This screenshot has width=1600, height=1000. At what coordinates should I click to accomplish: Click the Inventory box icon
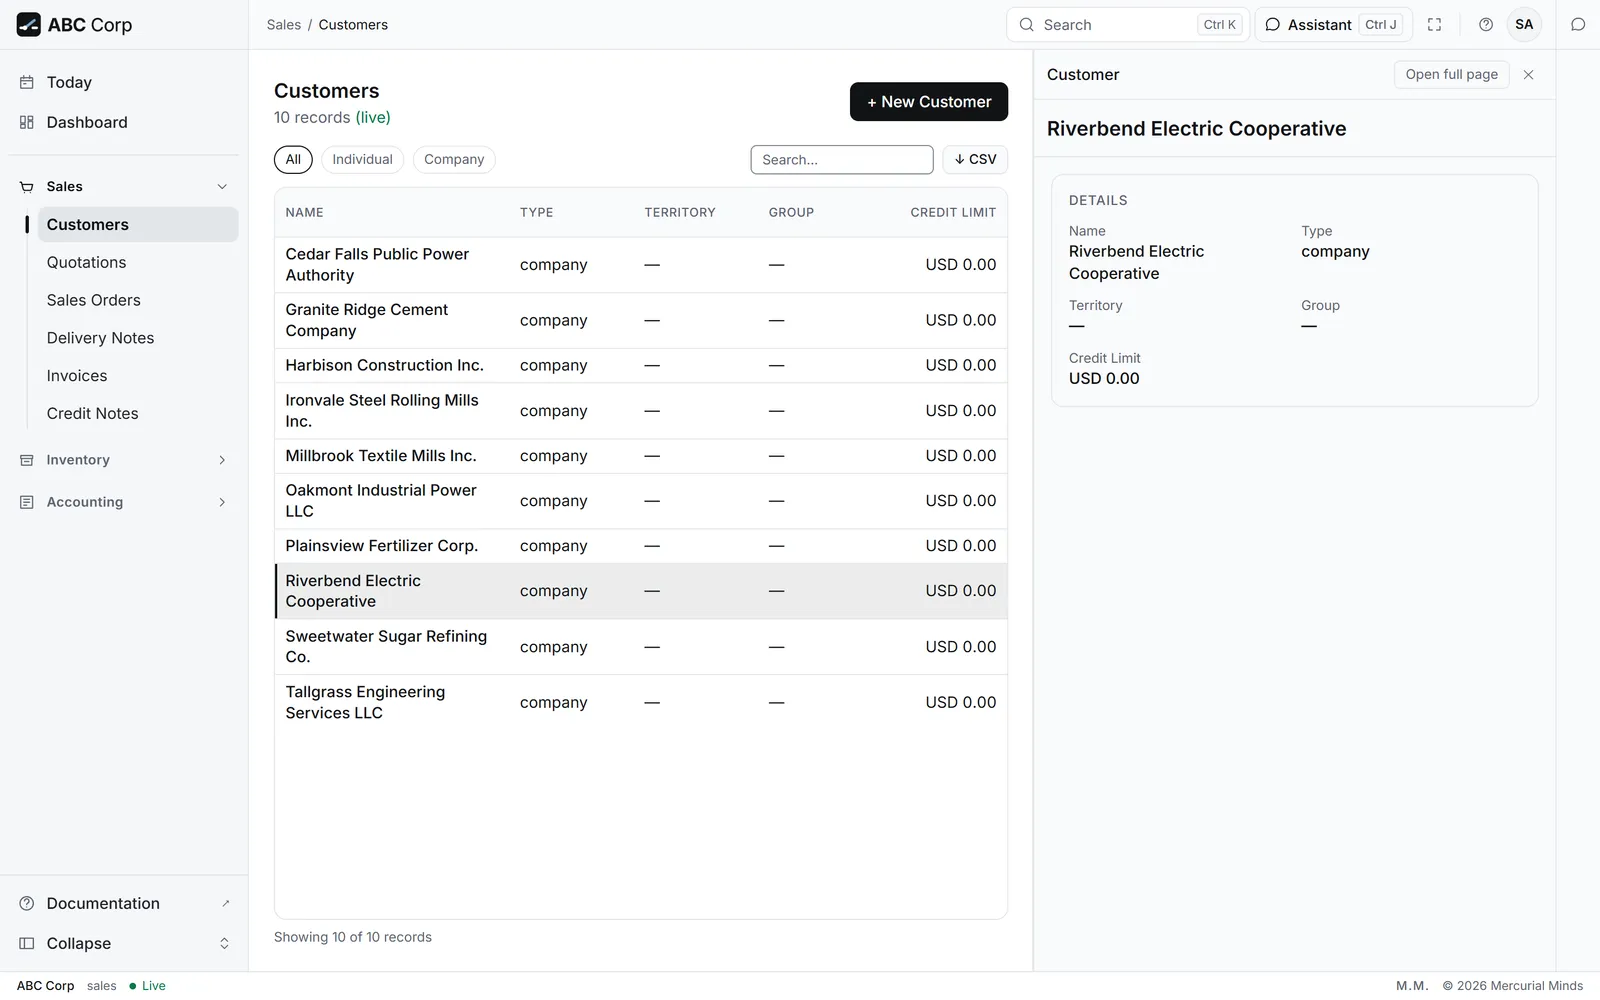(x=27, y=460)
